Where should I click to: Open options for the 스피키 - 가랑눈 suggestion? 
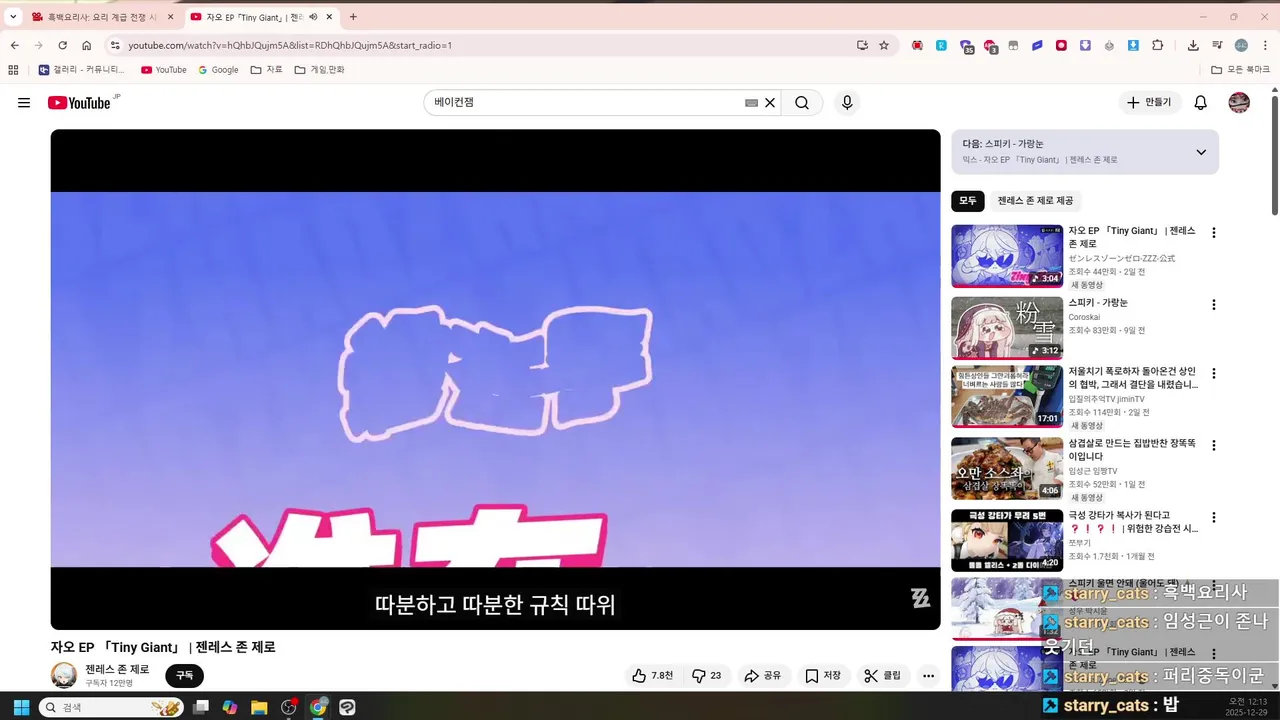[1214, 305]
